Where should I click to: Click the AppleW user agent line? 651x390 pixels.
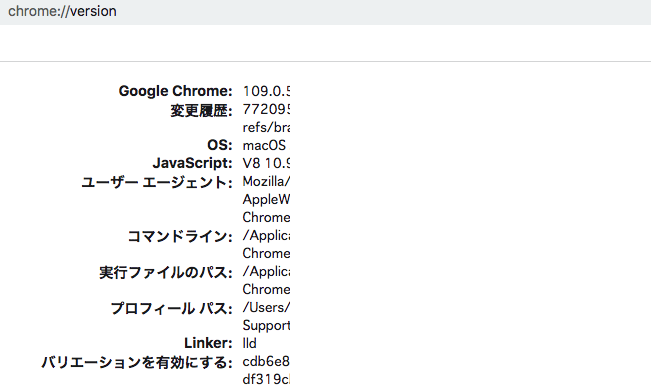coord(266,199)
